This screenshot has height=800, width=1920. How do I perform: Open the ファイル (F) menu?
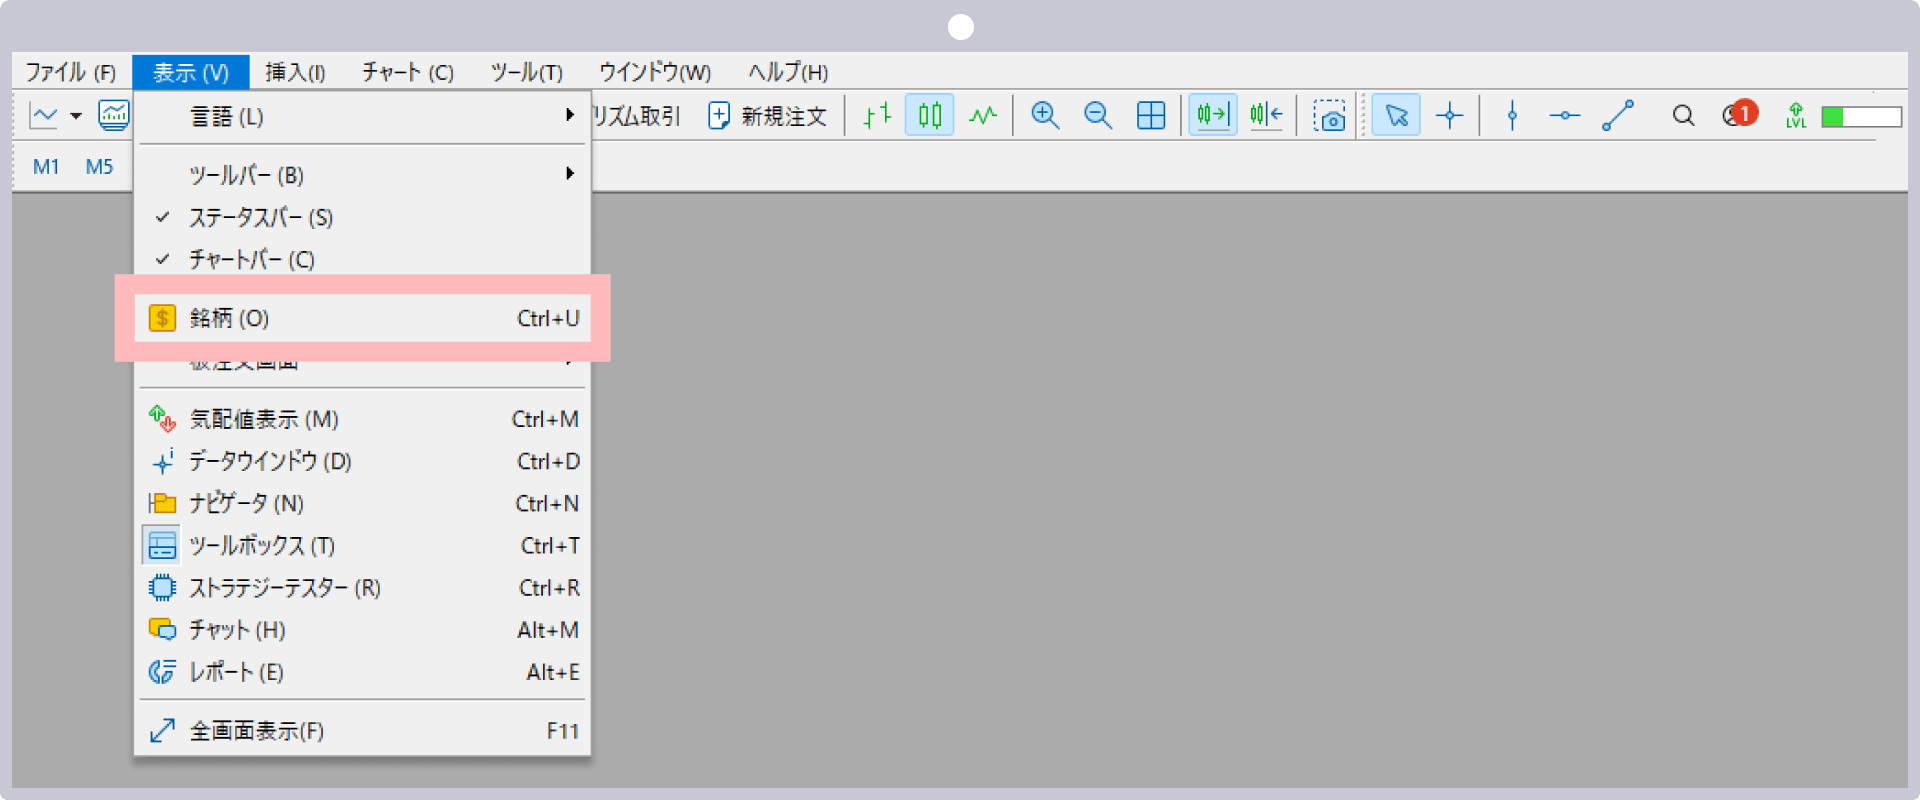click(71, 72)
